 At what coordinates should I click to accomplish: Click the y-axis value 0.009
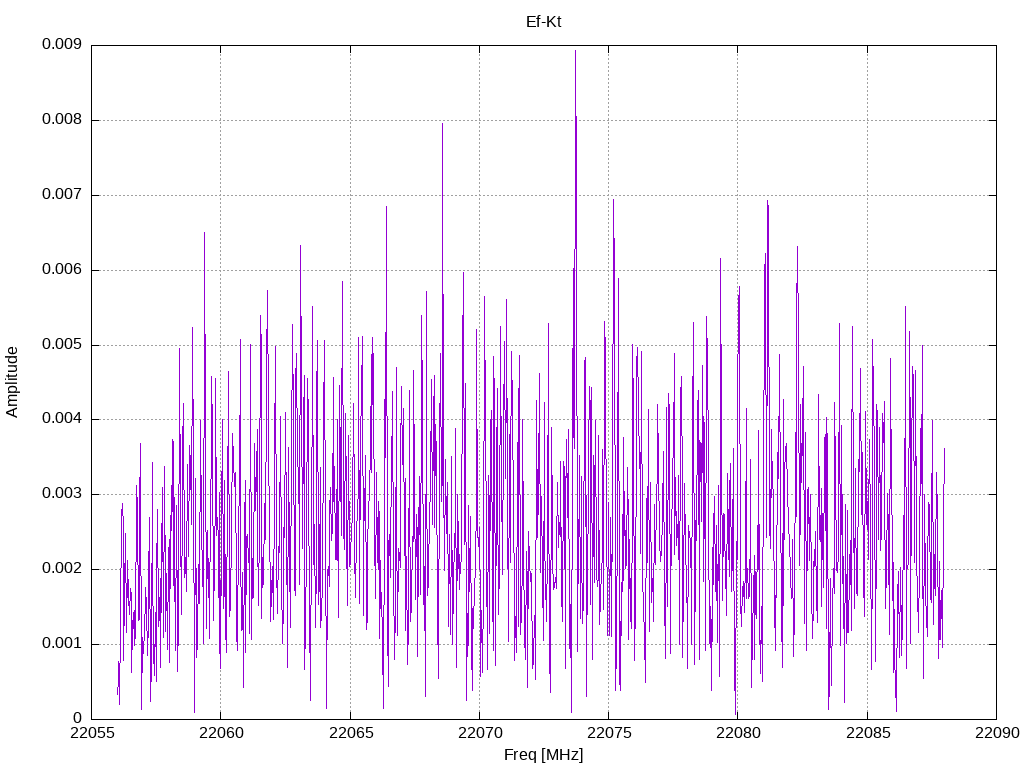(x=62, y=44)
